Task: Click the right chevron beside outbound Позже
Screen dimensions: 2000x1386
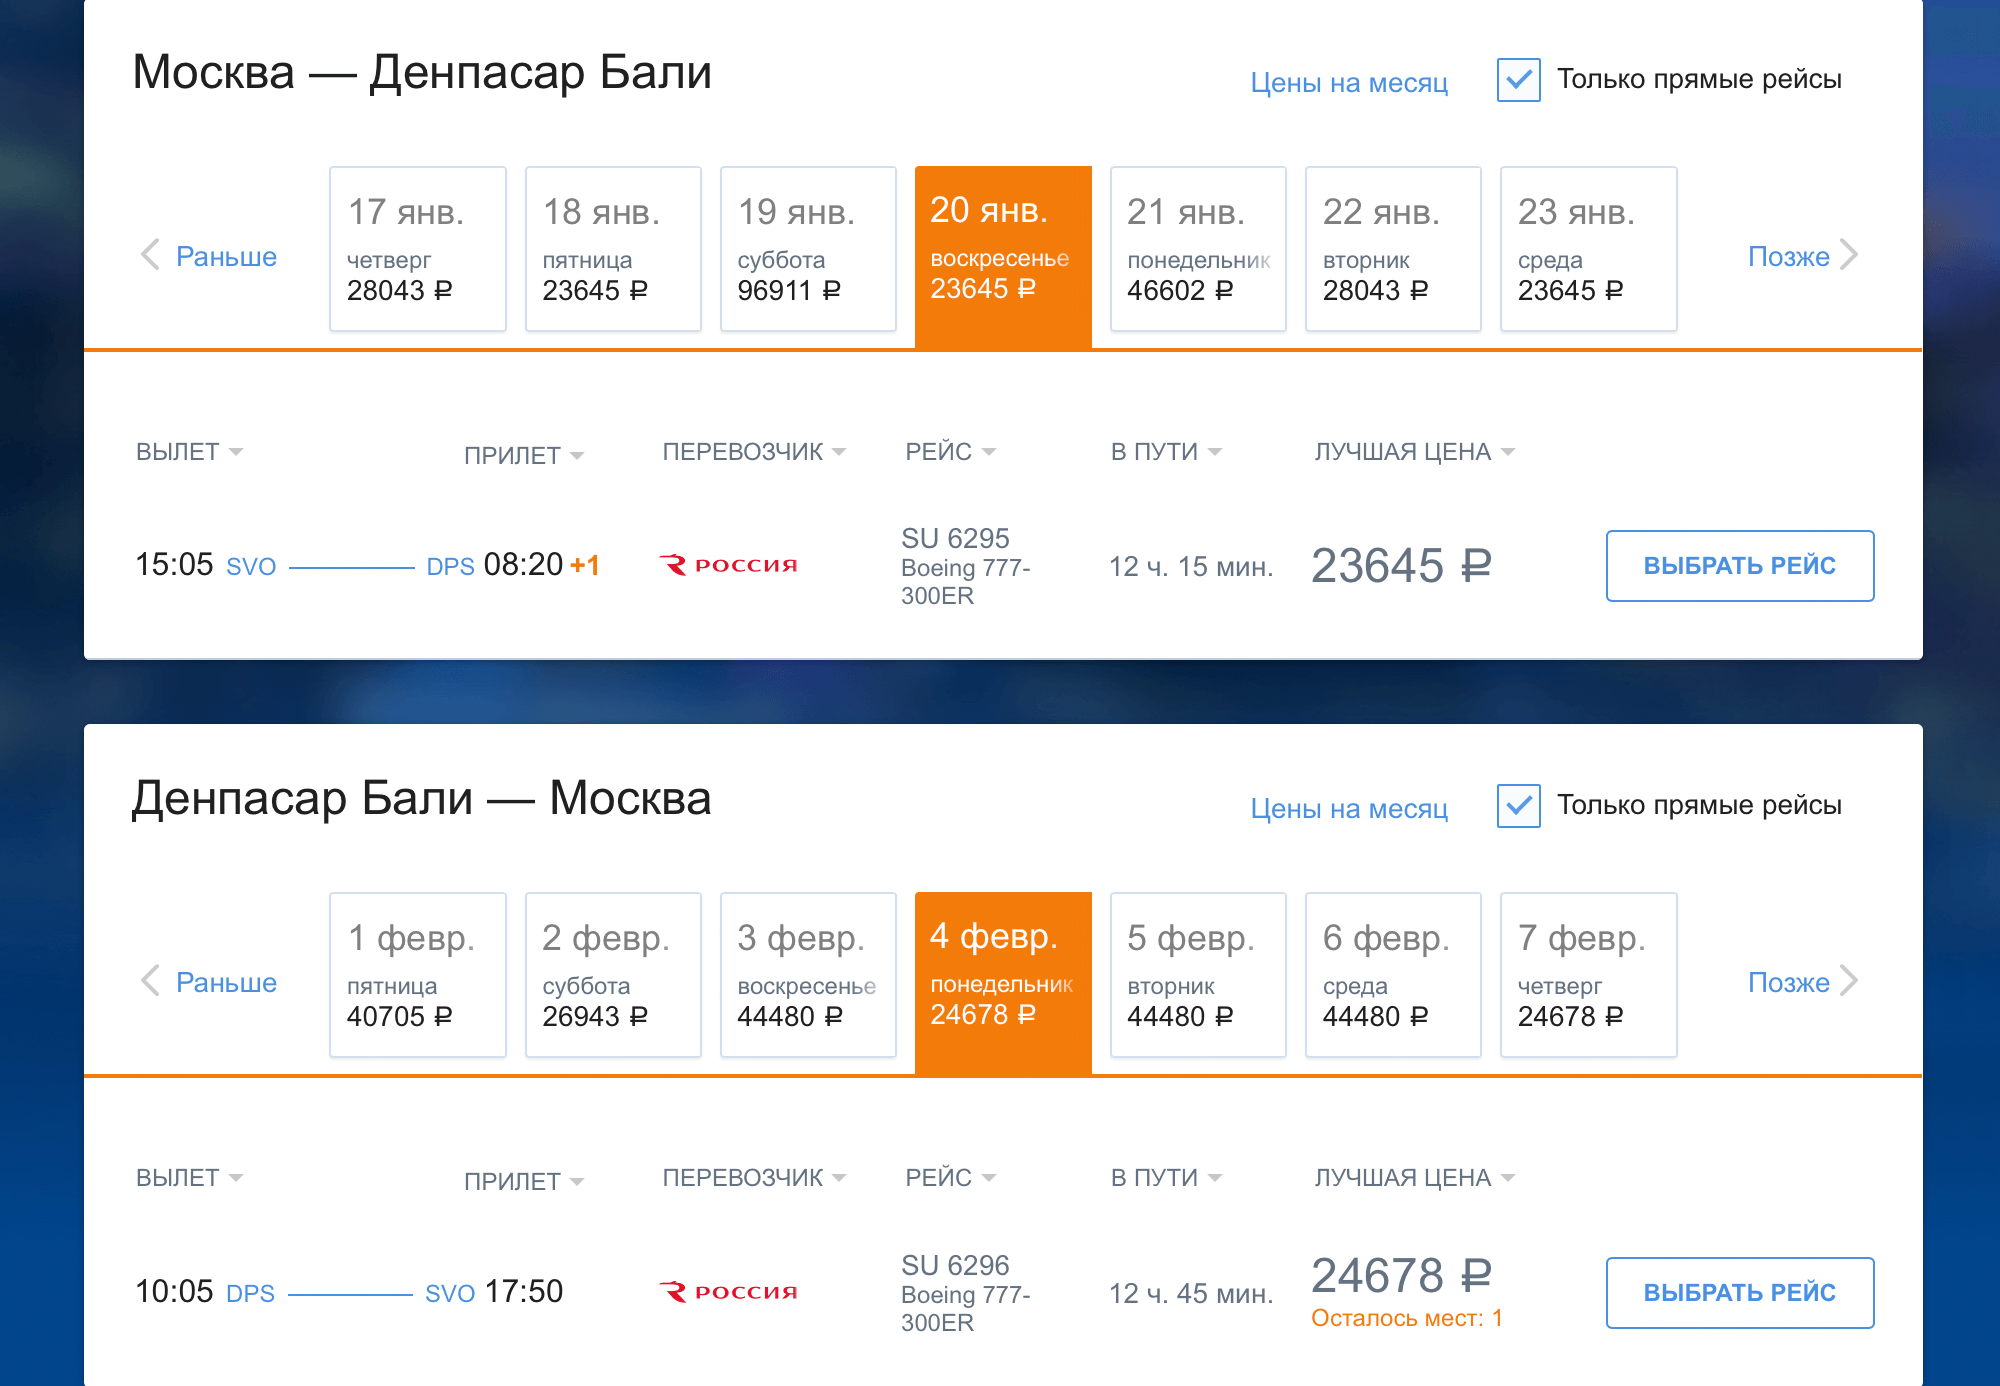Action: (1849, 255)
